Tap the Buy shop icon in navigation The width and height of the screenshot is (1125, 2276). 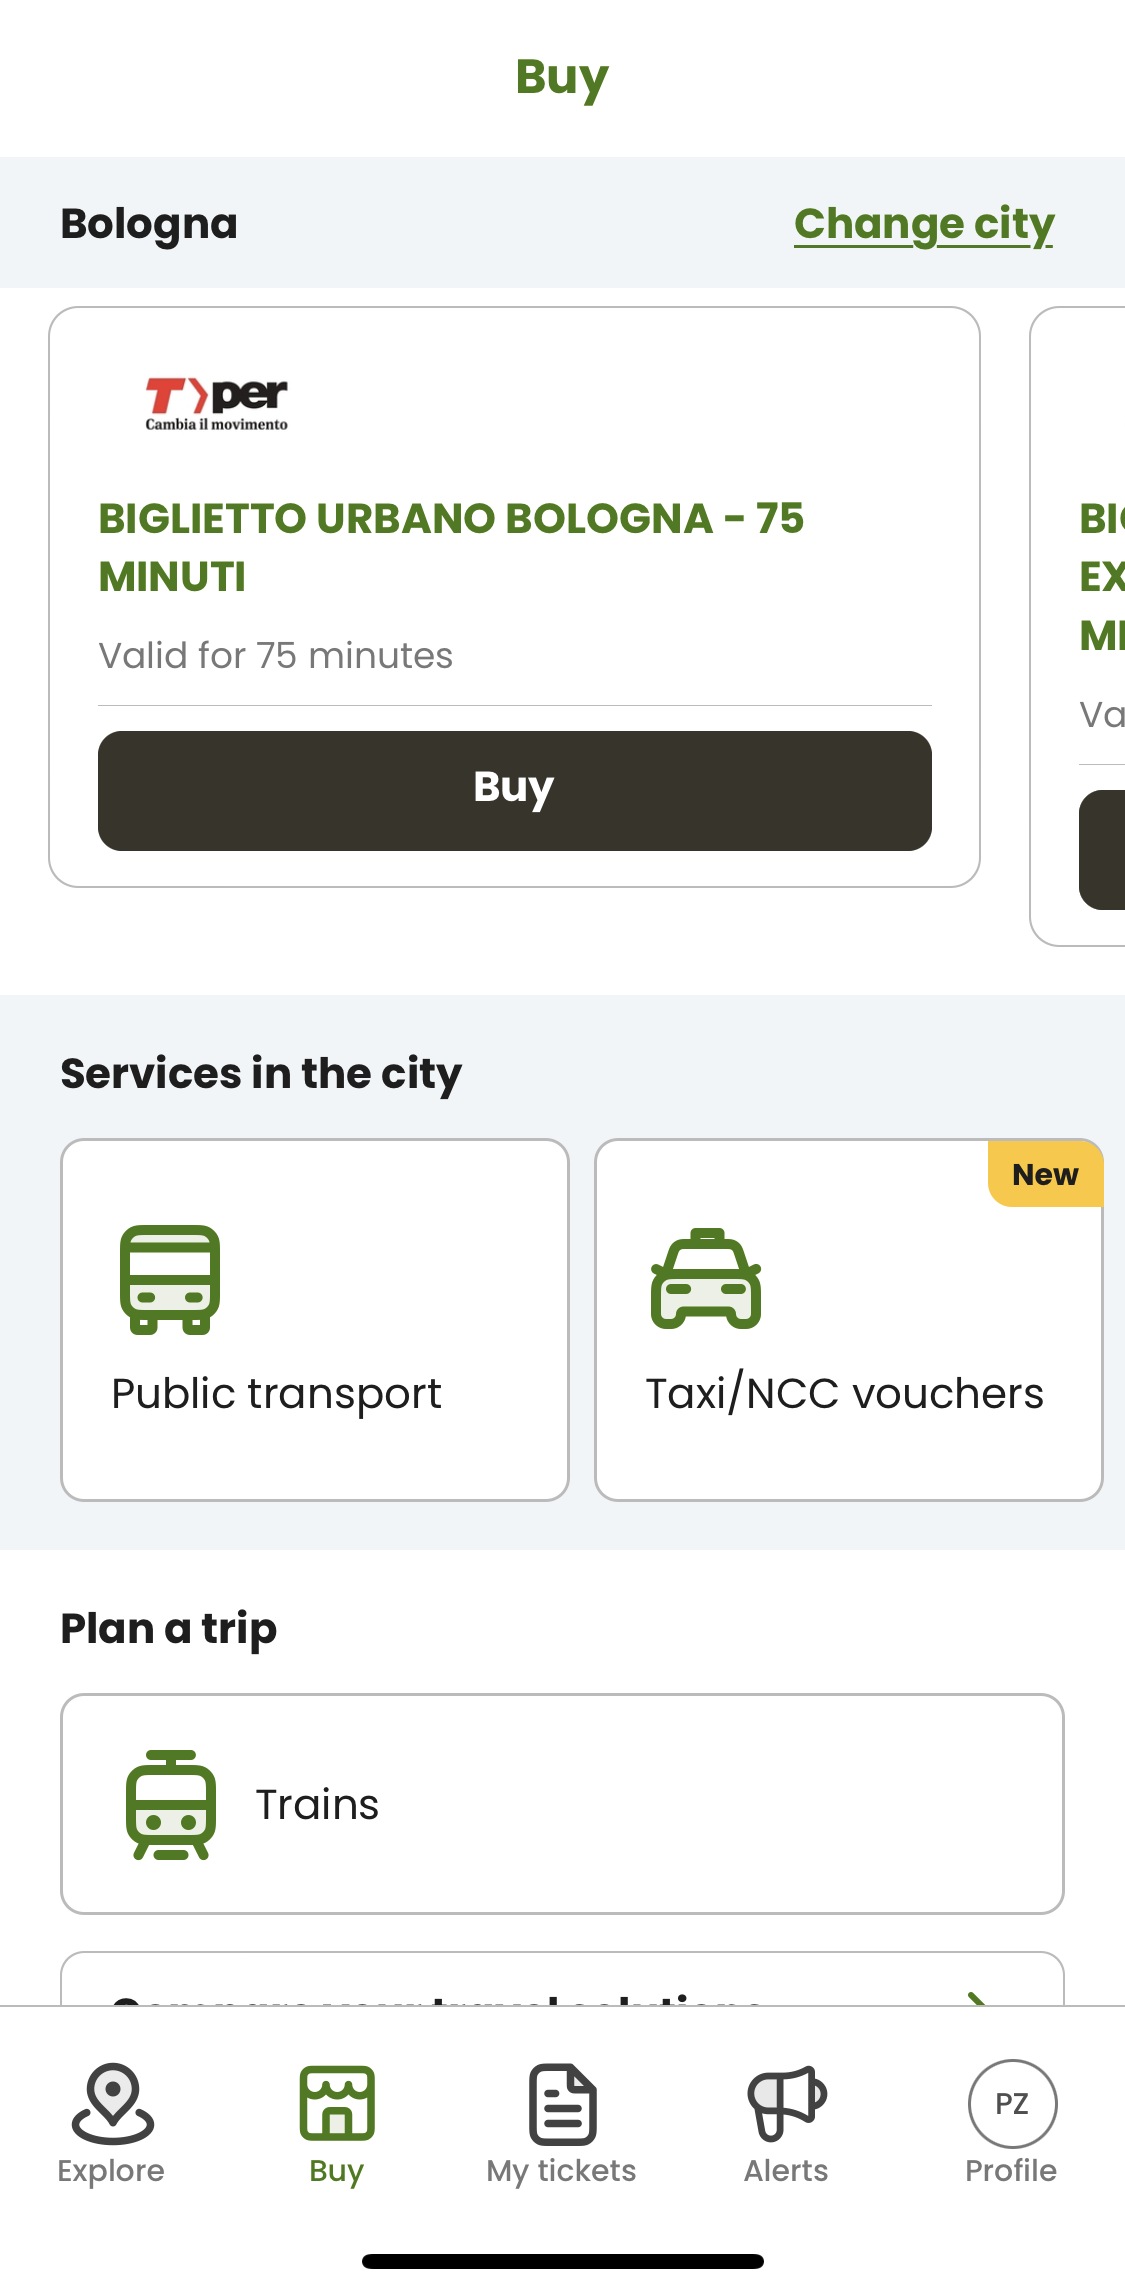click(x=337, y=2102)
